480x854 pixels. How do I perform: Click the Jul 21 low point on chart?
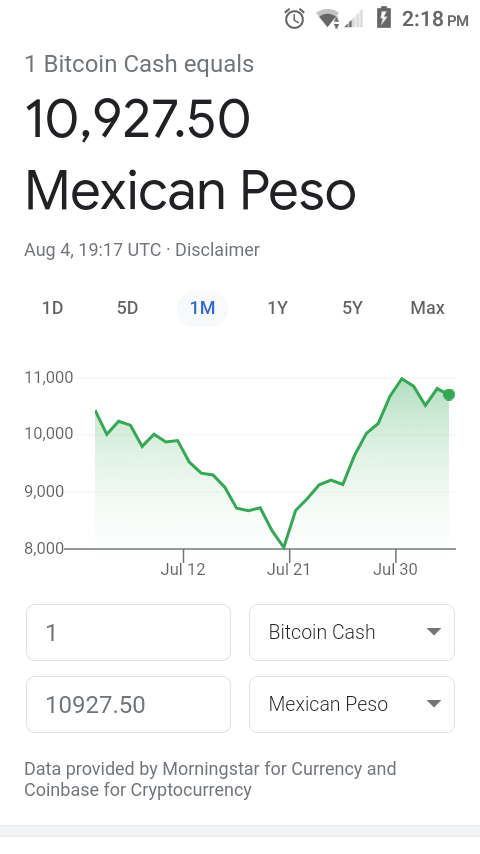tap(284, 546)
